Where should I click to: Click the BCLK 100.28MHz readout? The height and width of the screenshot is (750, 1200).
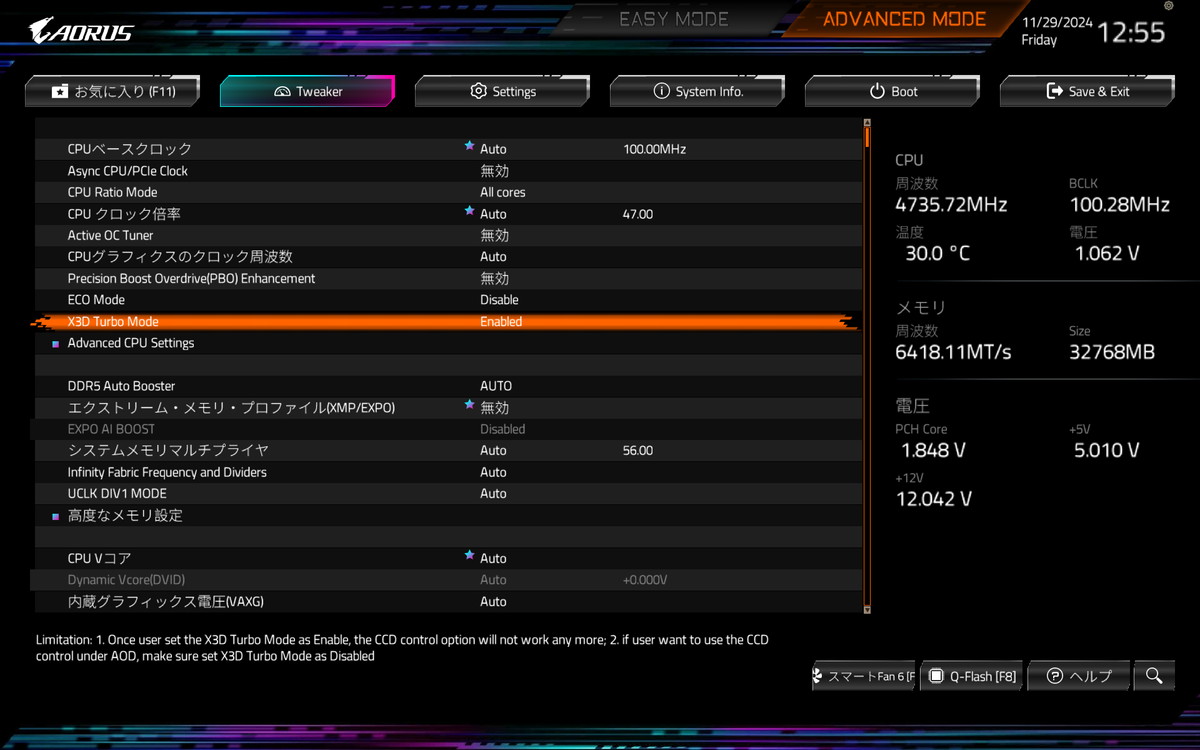click(x=1119, y=204)
